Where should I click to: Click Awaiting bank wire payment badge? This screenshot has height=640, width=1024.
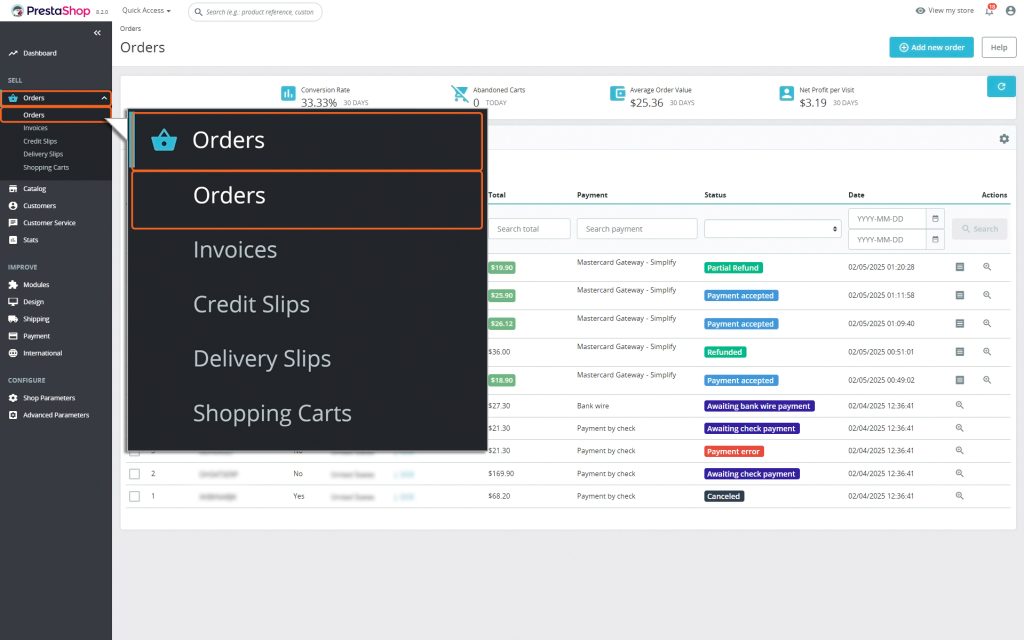click(759, 406)
